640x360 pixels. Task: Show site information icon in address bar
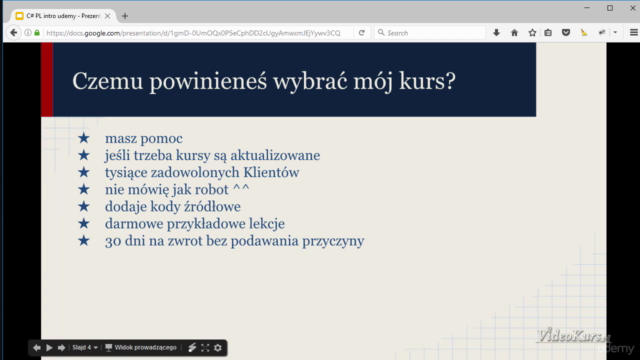(x=27, y=33)
